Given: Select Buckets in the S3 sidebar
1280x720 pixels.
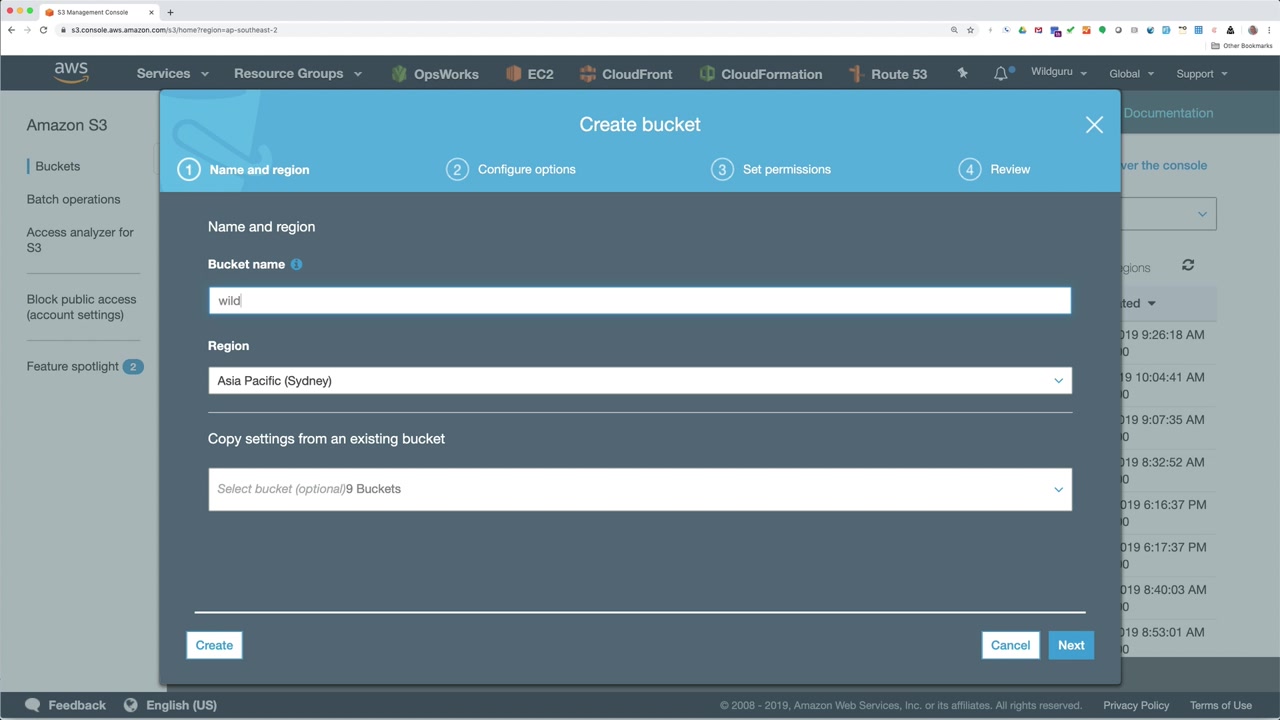Looking at the screenshot, I should pos(57,166).
